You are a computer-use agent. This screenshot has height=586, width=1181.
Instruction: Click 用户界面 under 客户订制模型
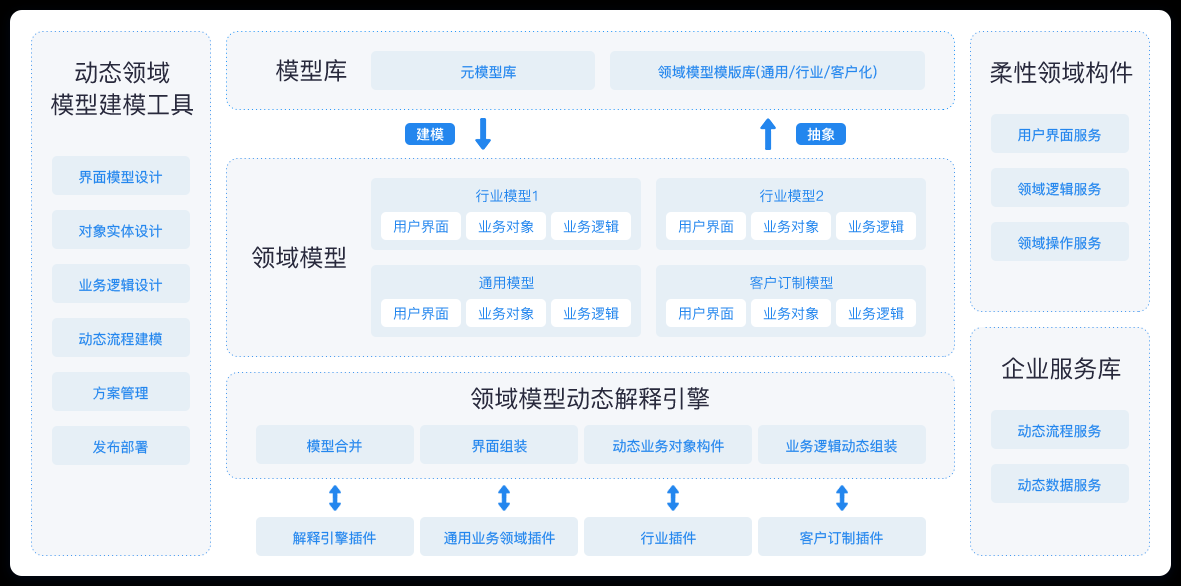pos(706,313)
